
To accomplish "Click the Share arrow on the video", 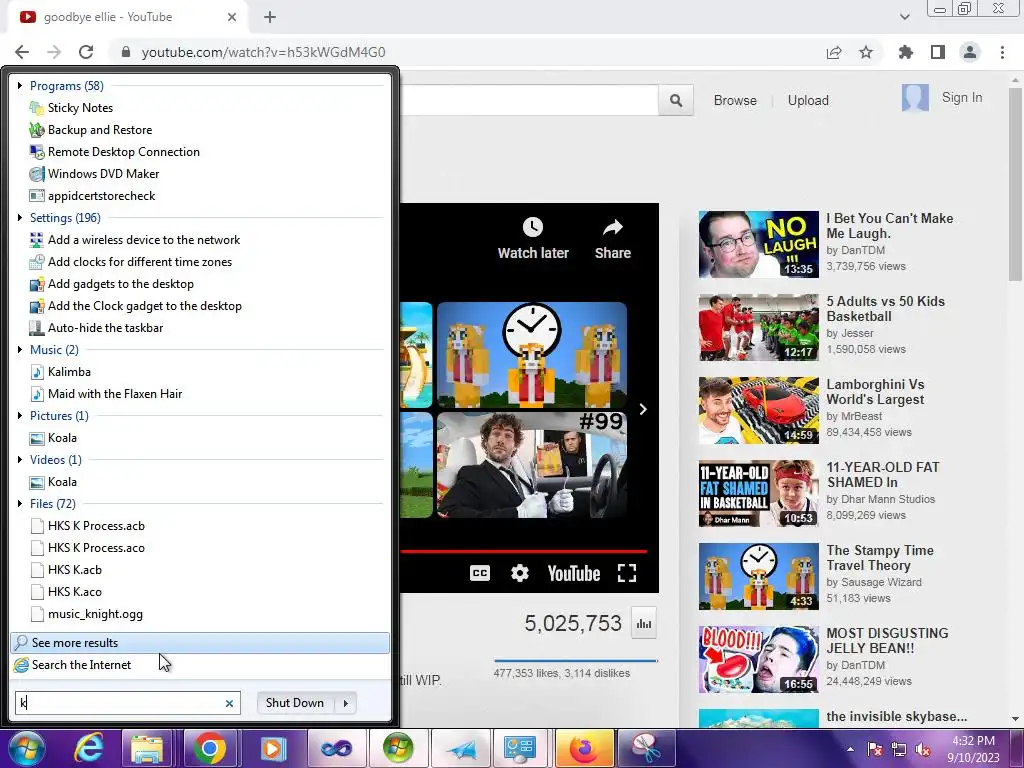I will (613, 227).
